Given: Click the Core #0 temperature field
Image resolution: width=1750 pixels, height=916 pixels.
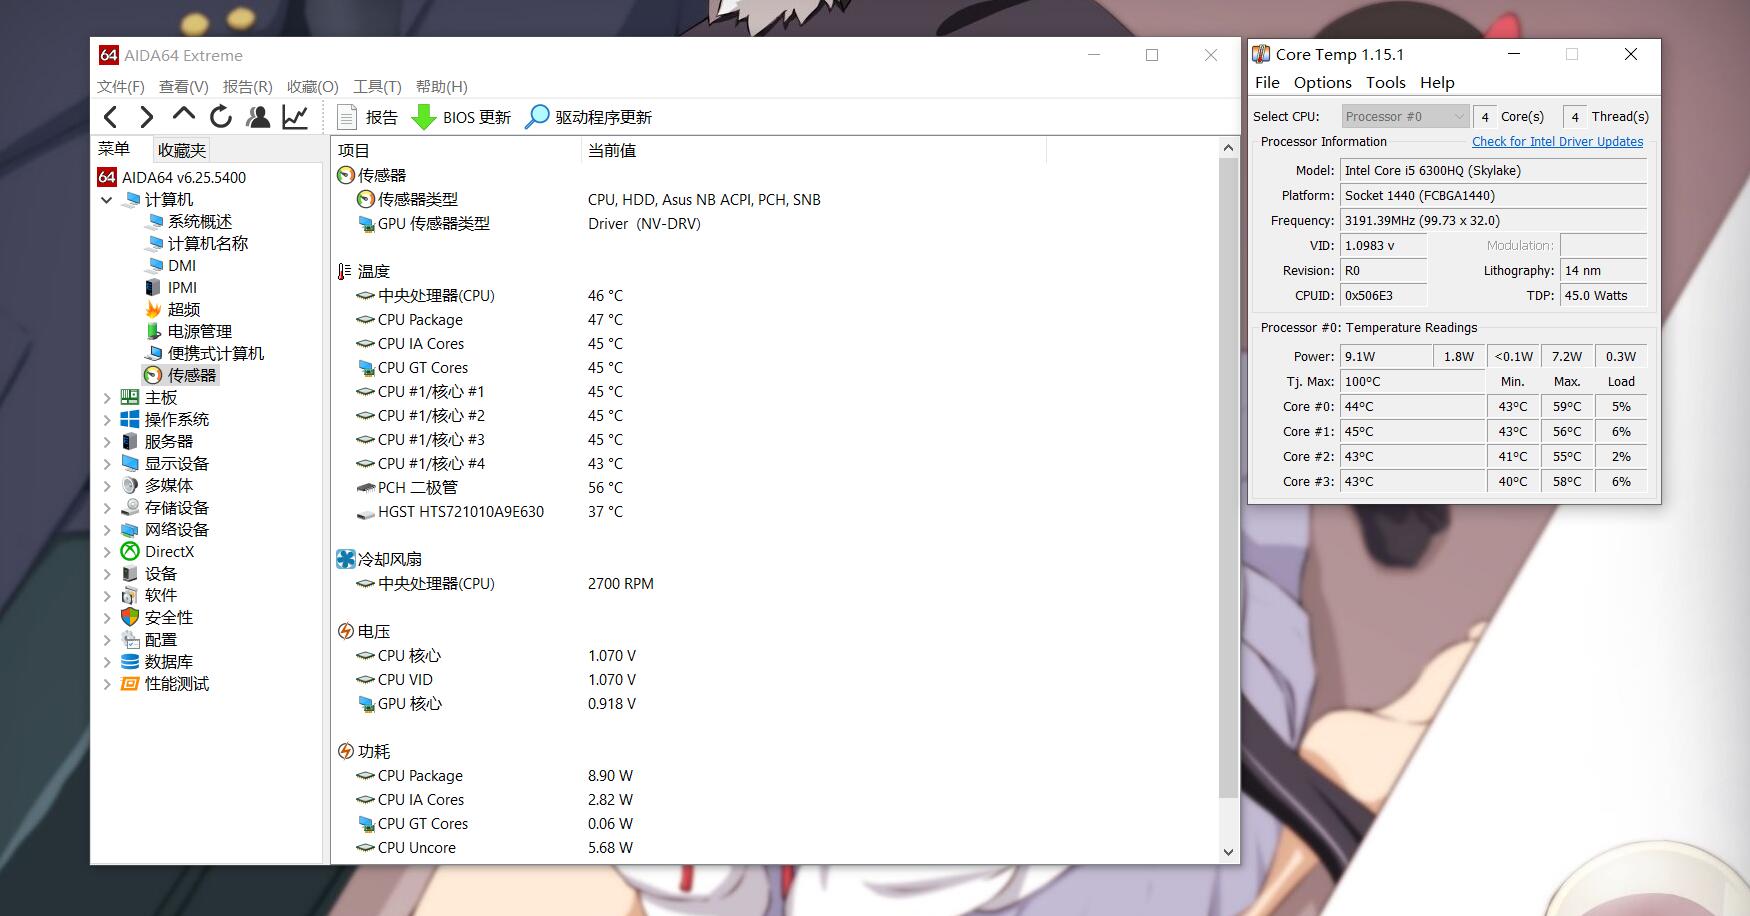Looking at the screenshot, I should (1412, 407).
